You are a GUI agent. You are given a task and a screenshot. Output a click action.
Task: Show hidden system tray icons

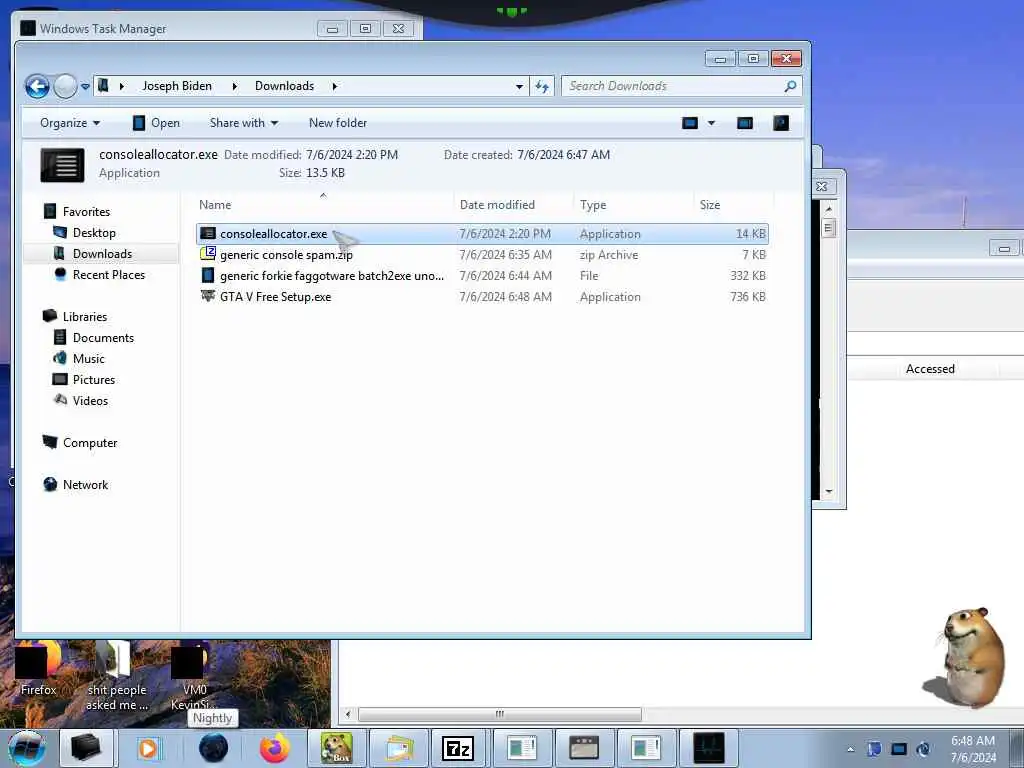pos(850,750)
